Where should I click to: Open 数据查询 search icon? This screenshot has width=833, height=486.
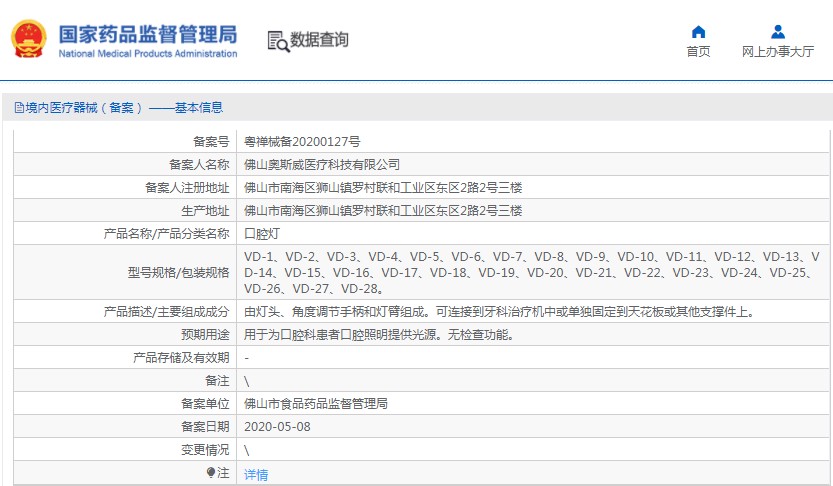(278, 41)
